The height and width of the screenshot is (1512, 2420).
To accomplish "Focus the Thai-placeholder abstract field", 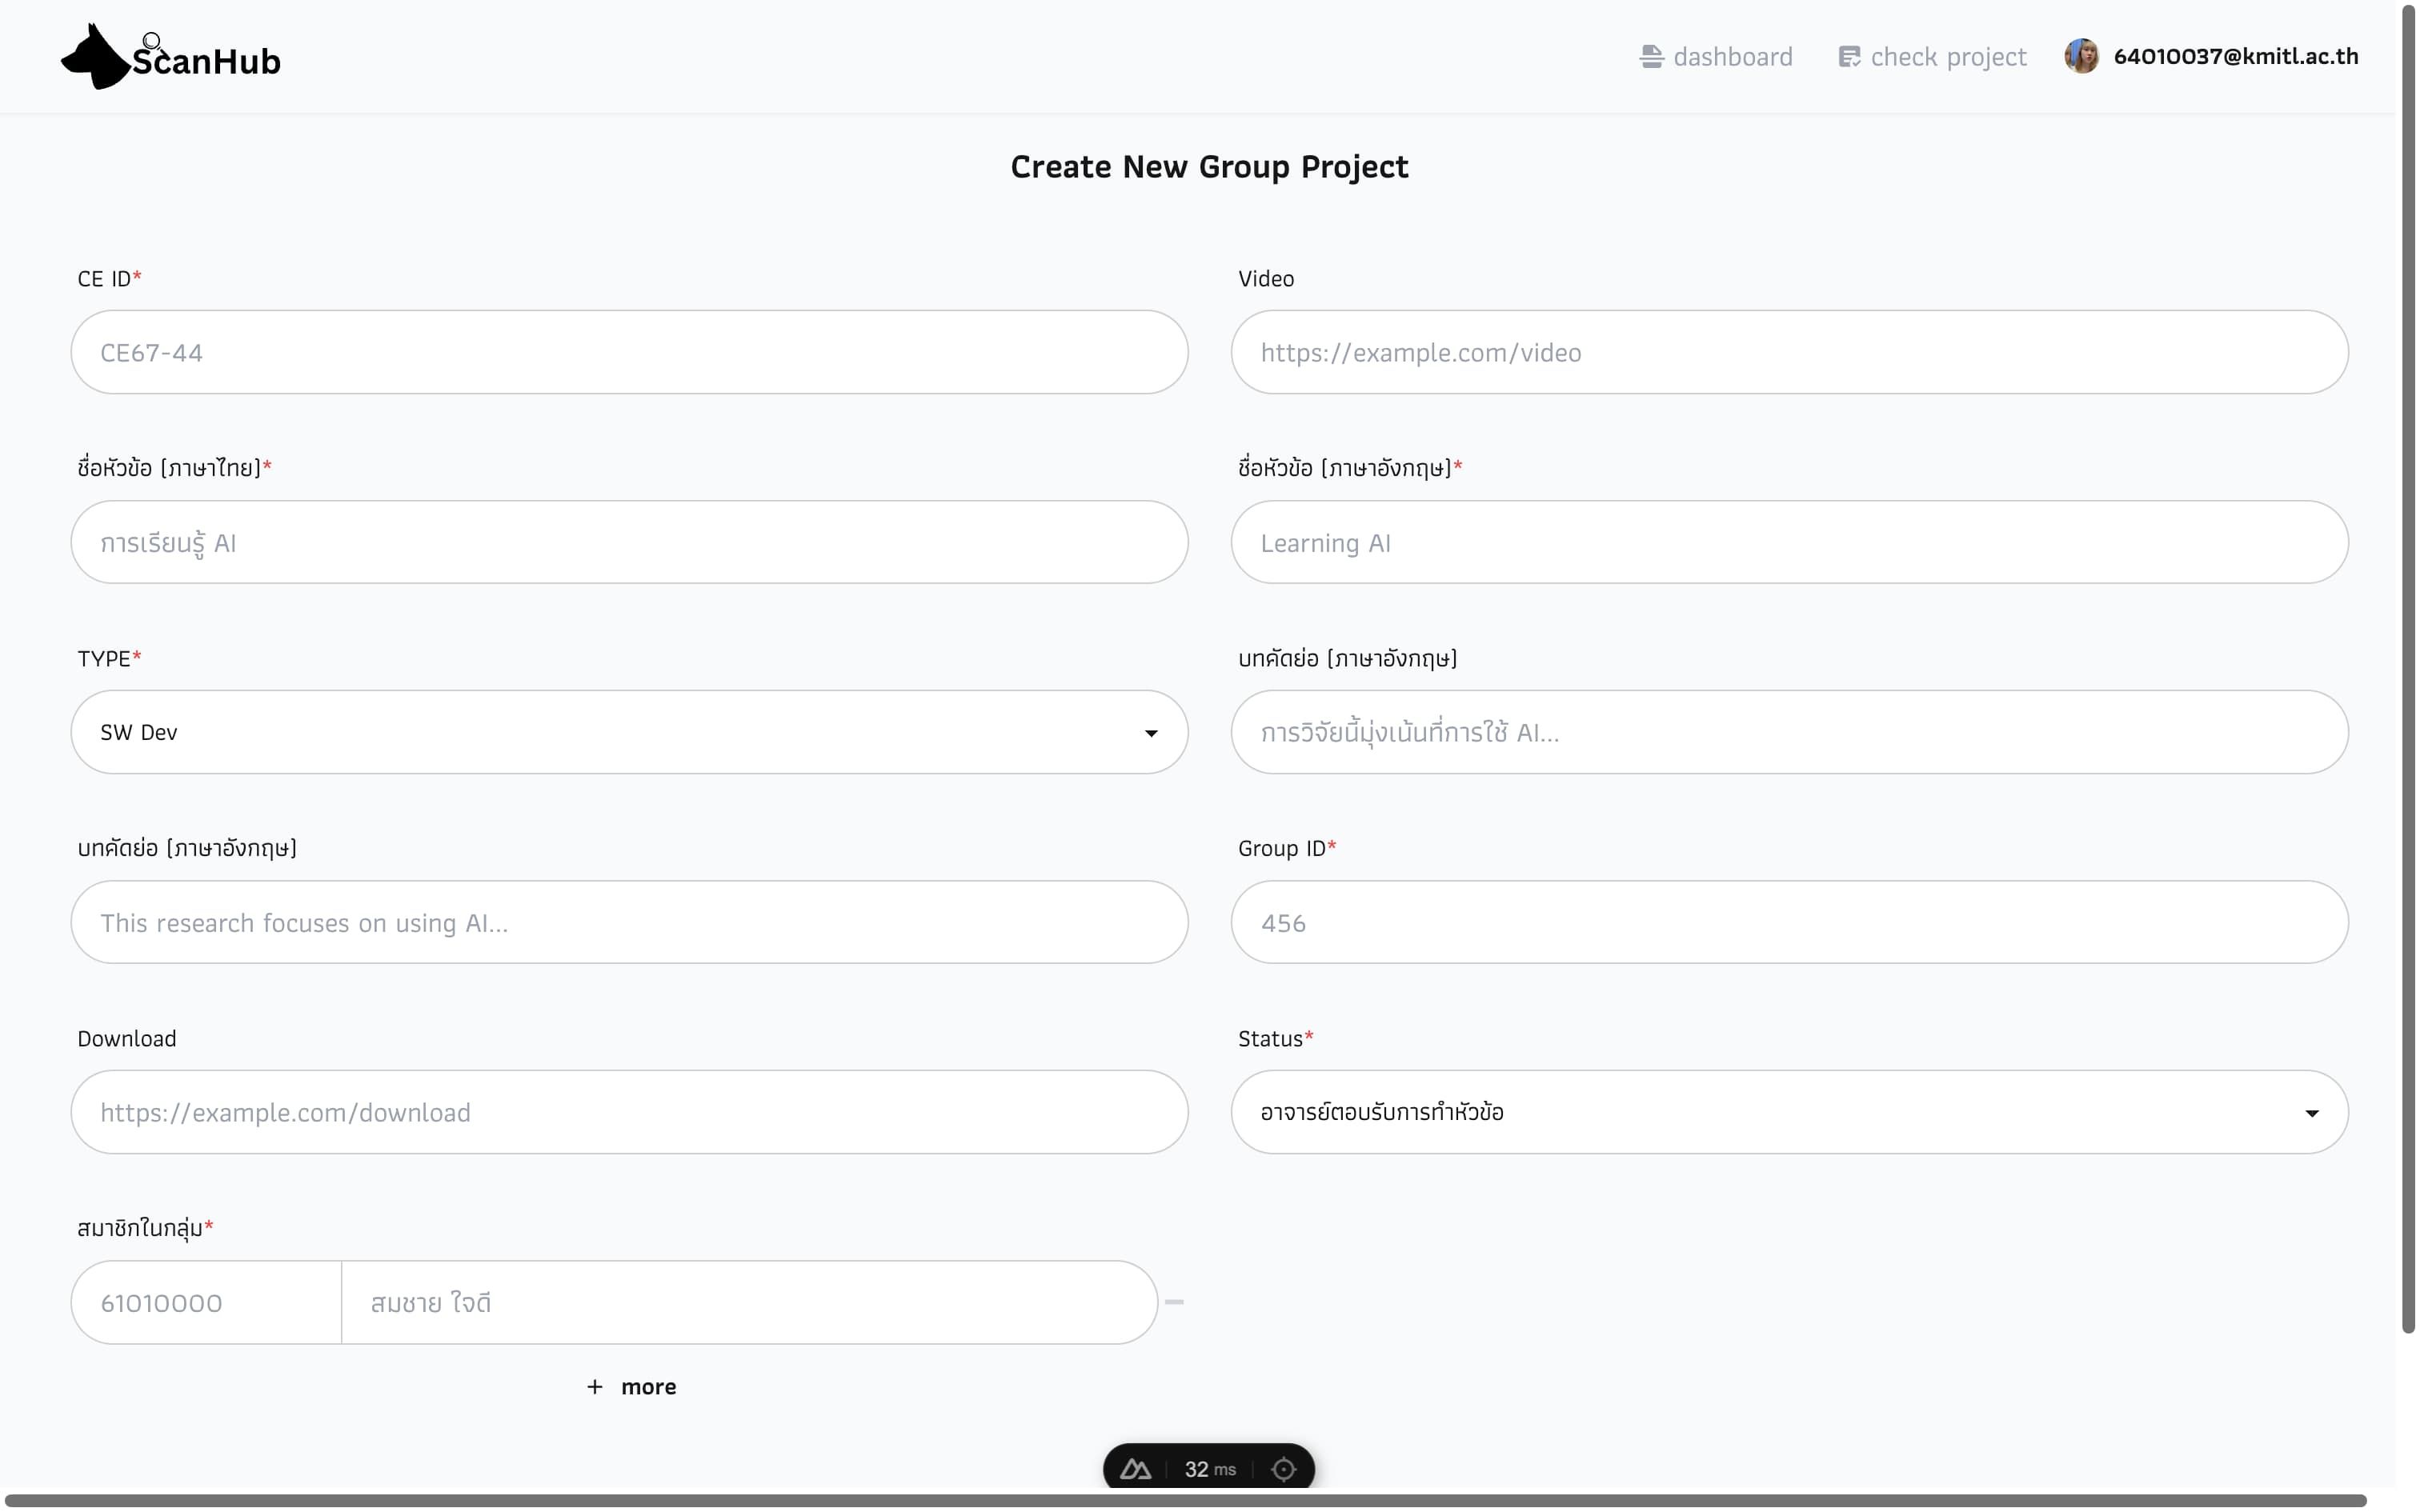I will 1790,732.
